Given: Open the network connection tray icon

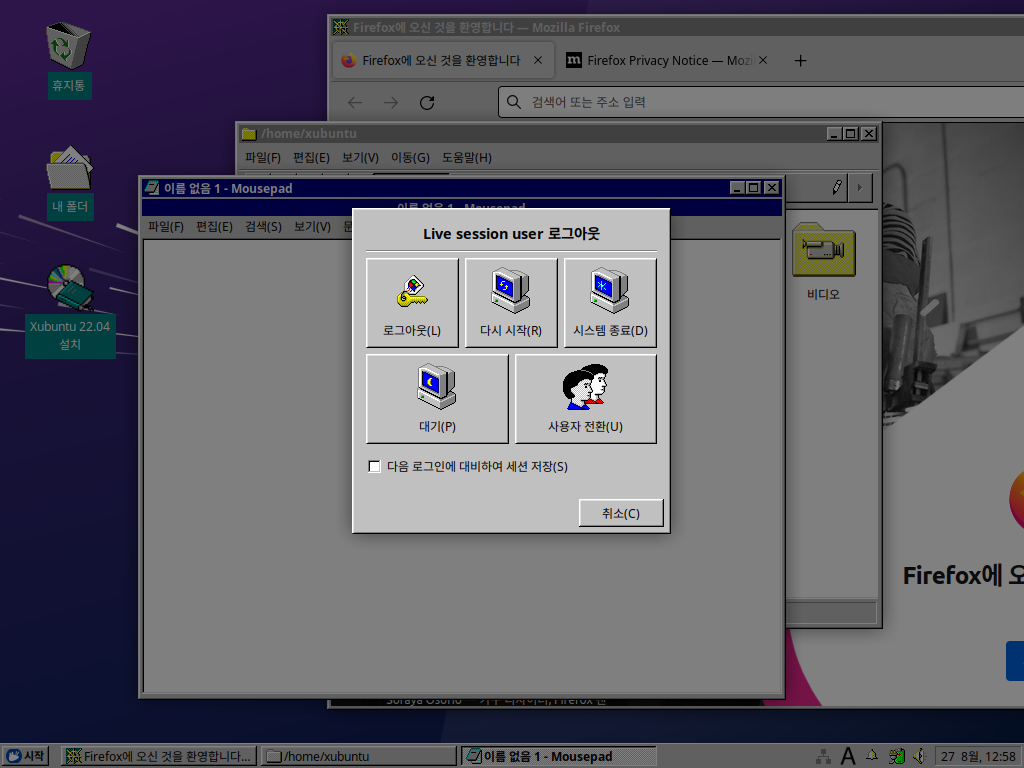Looking at the screenshot, I should click(x=824, y=756).
